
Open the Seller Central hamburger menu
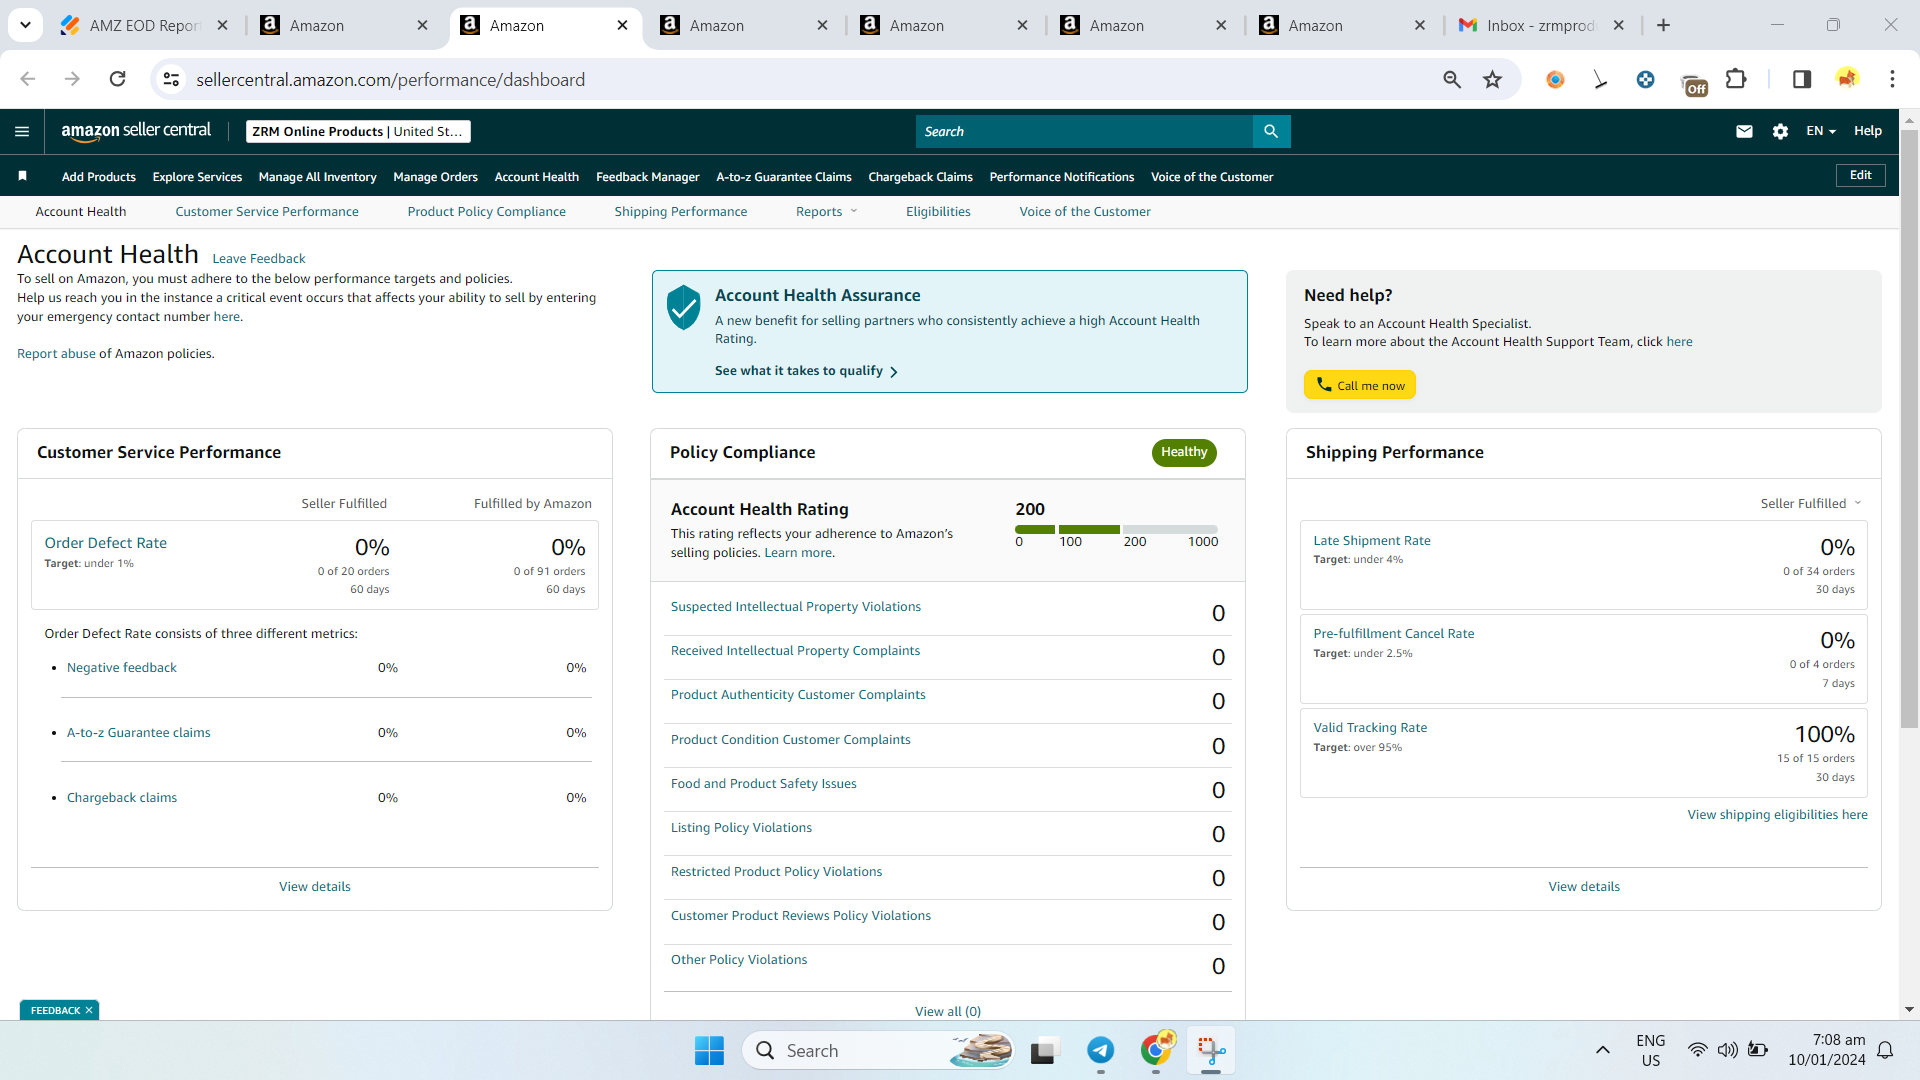(x=22, y=131)
